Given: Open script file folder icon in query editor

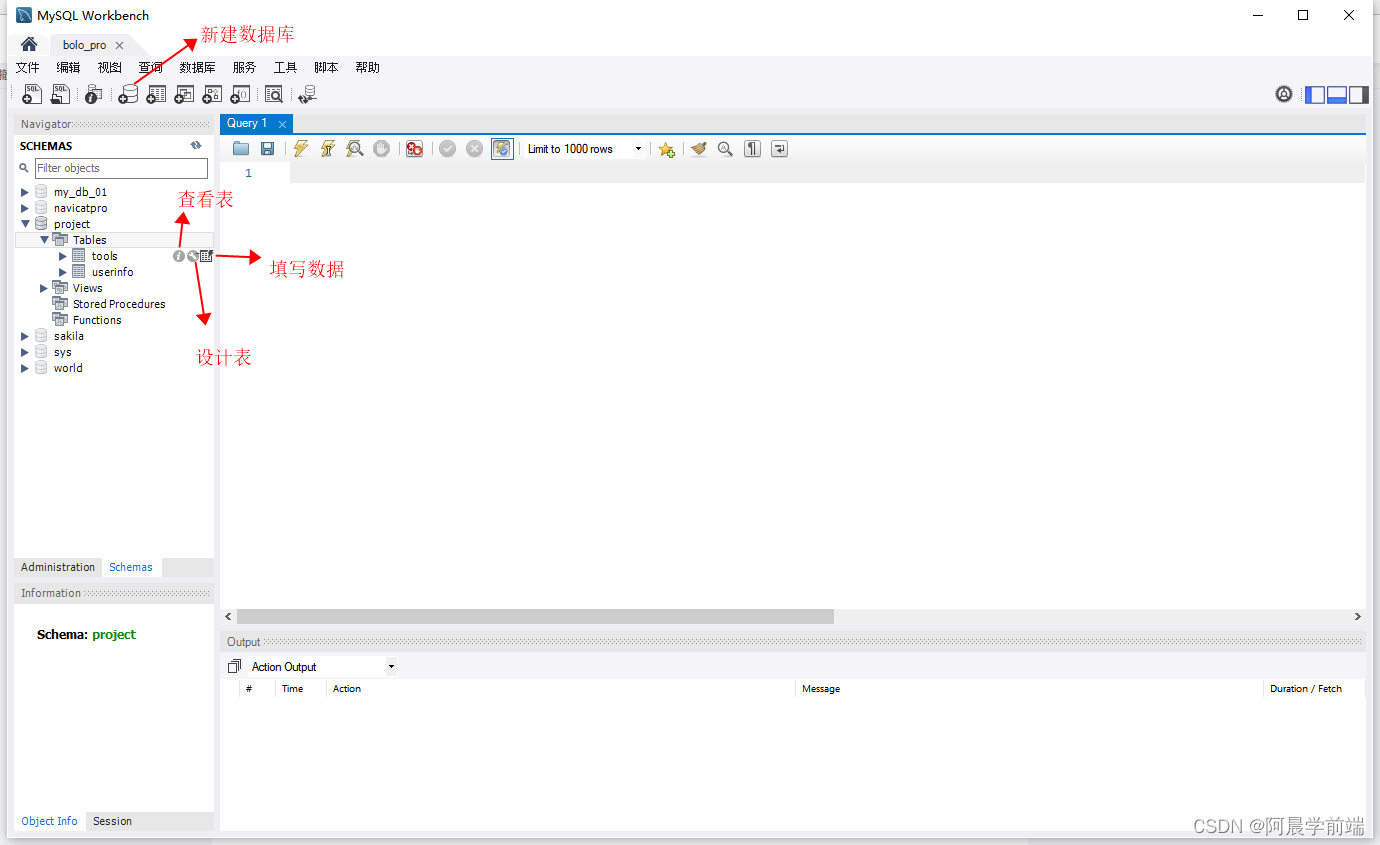Looking at the screenshot, I should point(241,149).
